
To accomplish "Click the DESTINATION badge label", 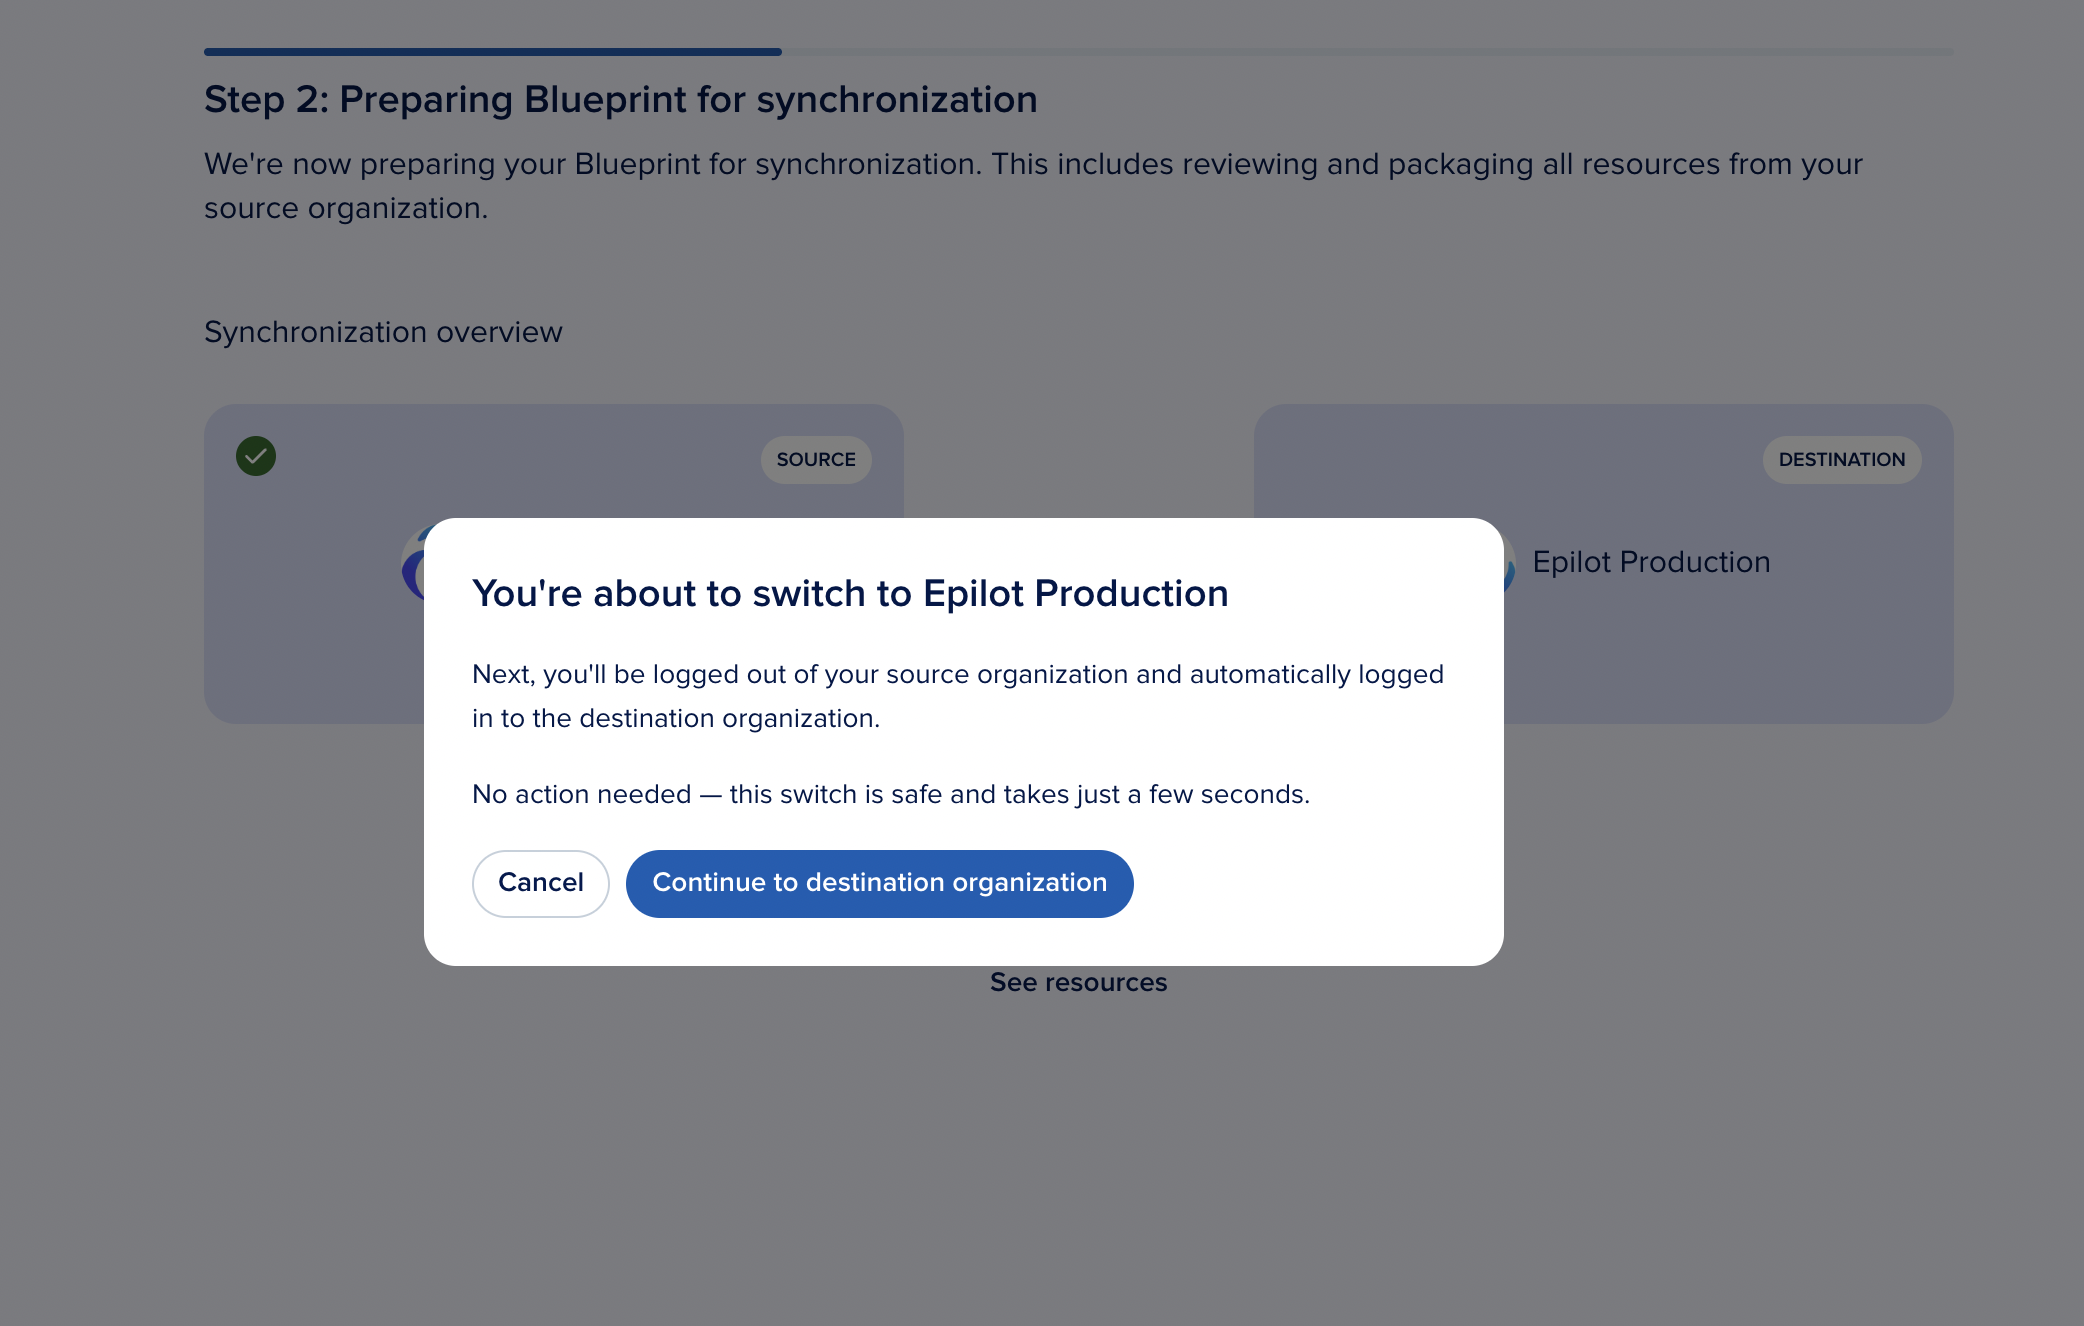I will coord(1841,460).
